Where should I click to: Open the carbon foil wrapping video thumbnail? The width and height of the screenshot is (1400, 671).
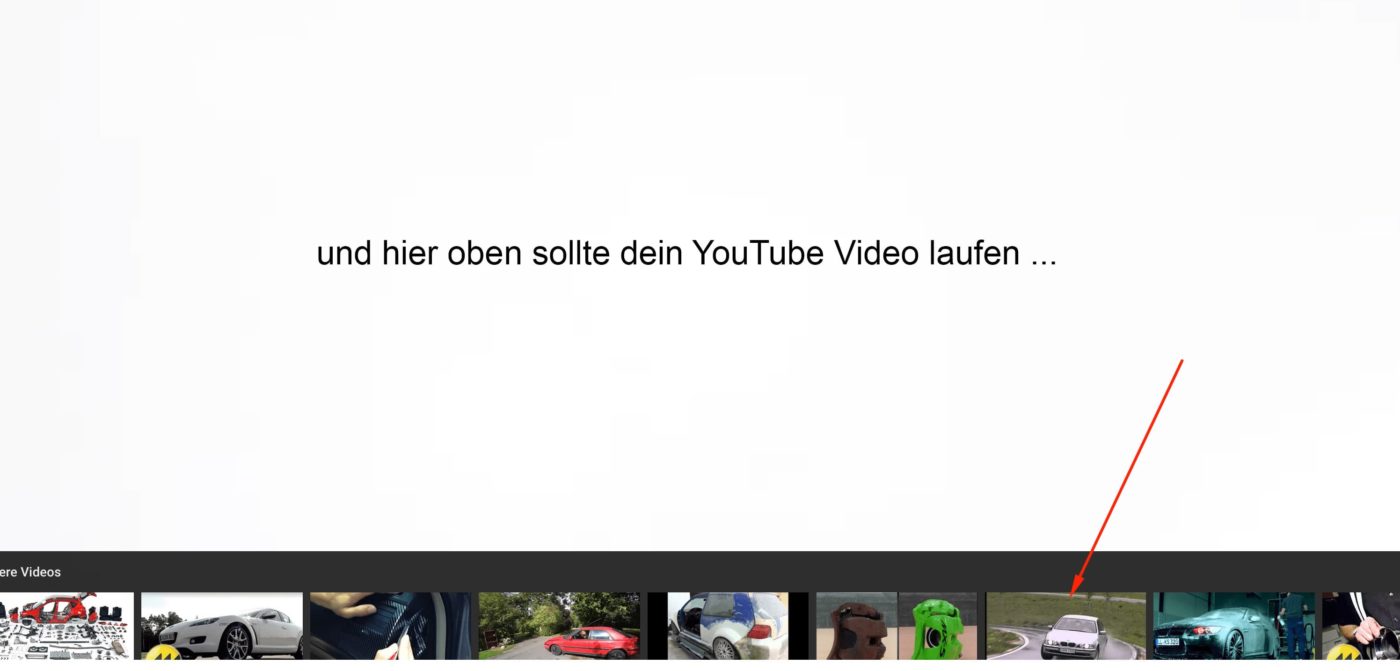point(390,626)
